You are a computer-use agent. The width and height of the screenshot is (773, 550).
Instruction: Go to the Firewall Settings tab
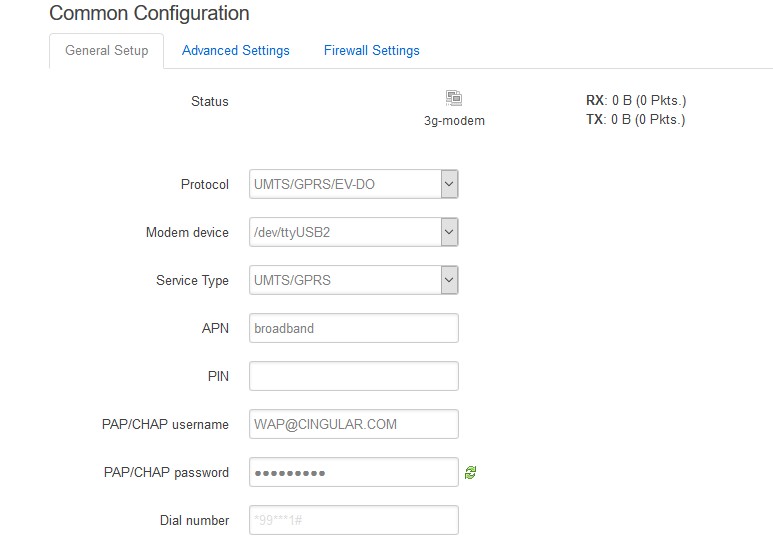pos(371,51)
